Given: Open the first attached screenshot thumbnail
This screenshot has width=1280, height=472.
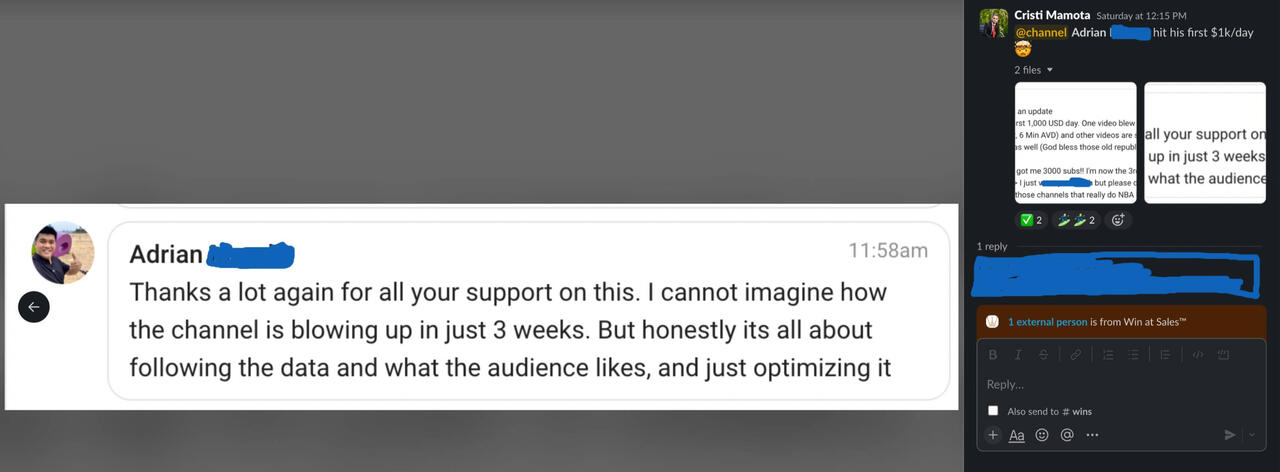Looking at the screenshot, I should [x=1075, y=142].
